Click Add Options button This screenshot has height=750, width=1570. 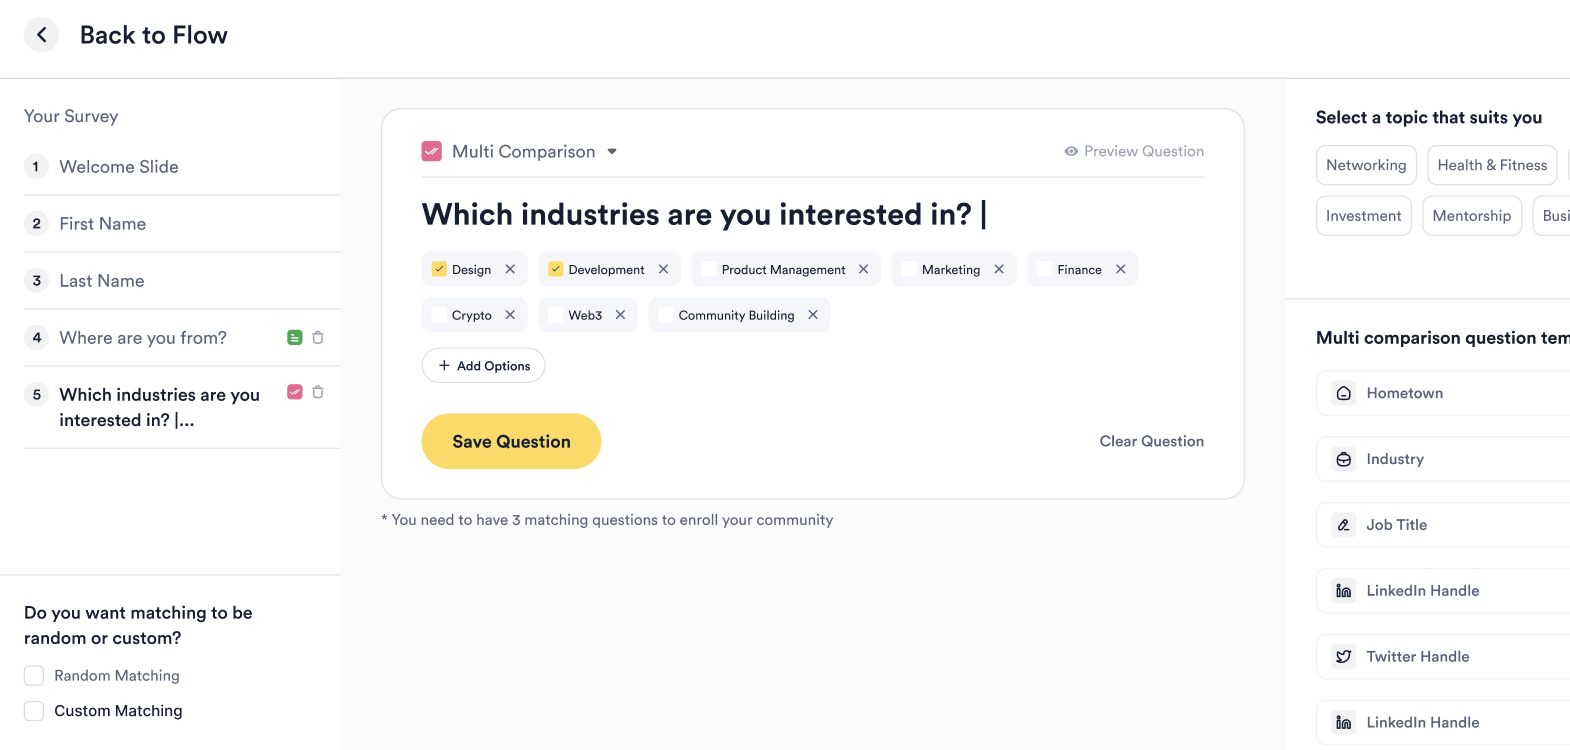(x=483, y=366)
